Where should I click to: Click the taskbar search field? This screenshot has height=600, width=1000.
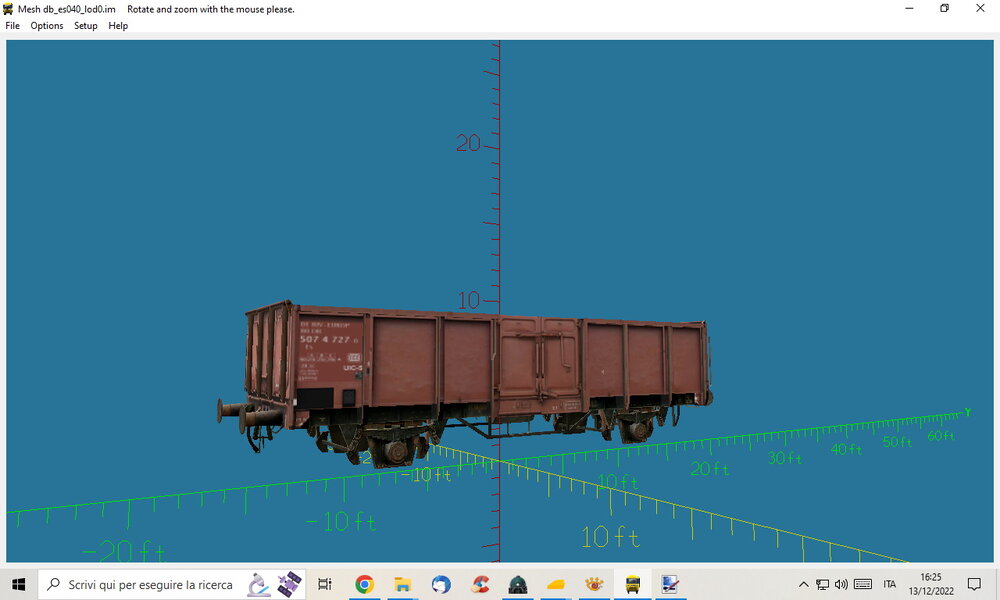point(172,584)
